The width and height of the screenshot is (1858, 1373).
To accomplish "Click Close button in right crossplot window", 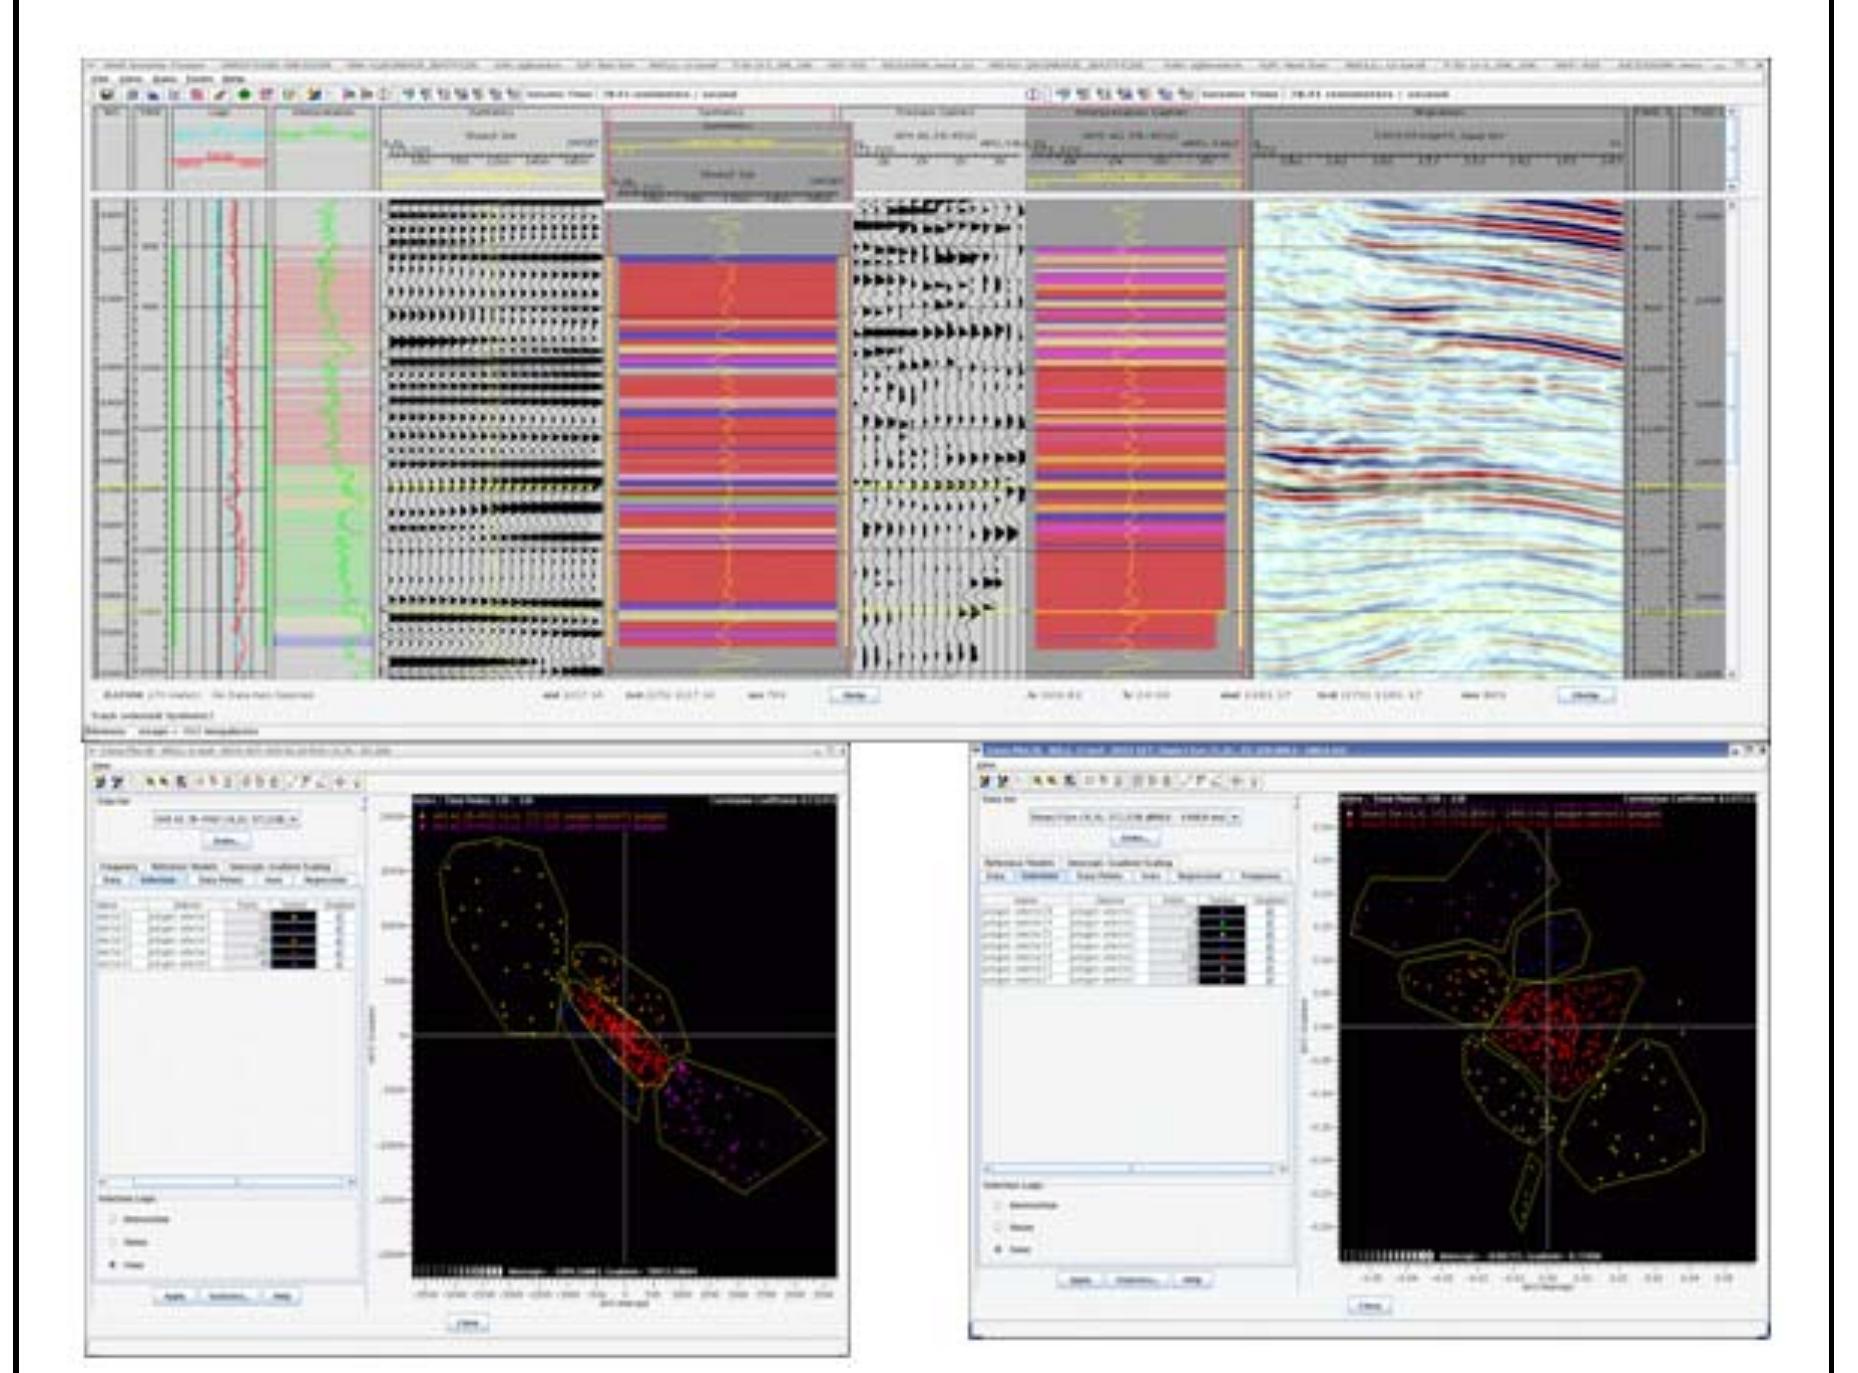I will tap(1370, 1306).
